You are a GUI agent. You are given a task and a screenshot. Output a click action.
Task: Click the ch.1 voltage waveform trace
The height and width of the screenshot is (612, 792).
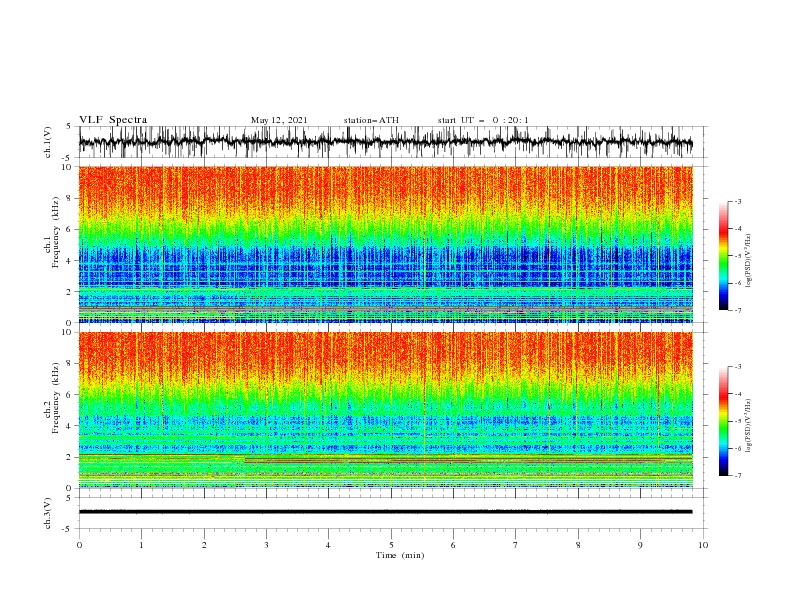(x=386, y=142)
